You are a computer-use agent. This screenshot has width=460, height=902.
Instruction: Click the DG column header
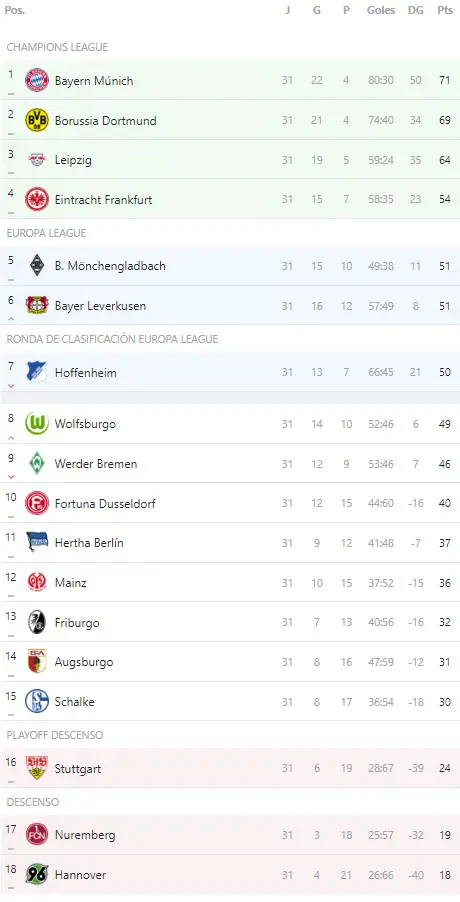(x=416, y=10)
